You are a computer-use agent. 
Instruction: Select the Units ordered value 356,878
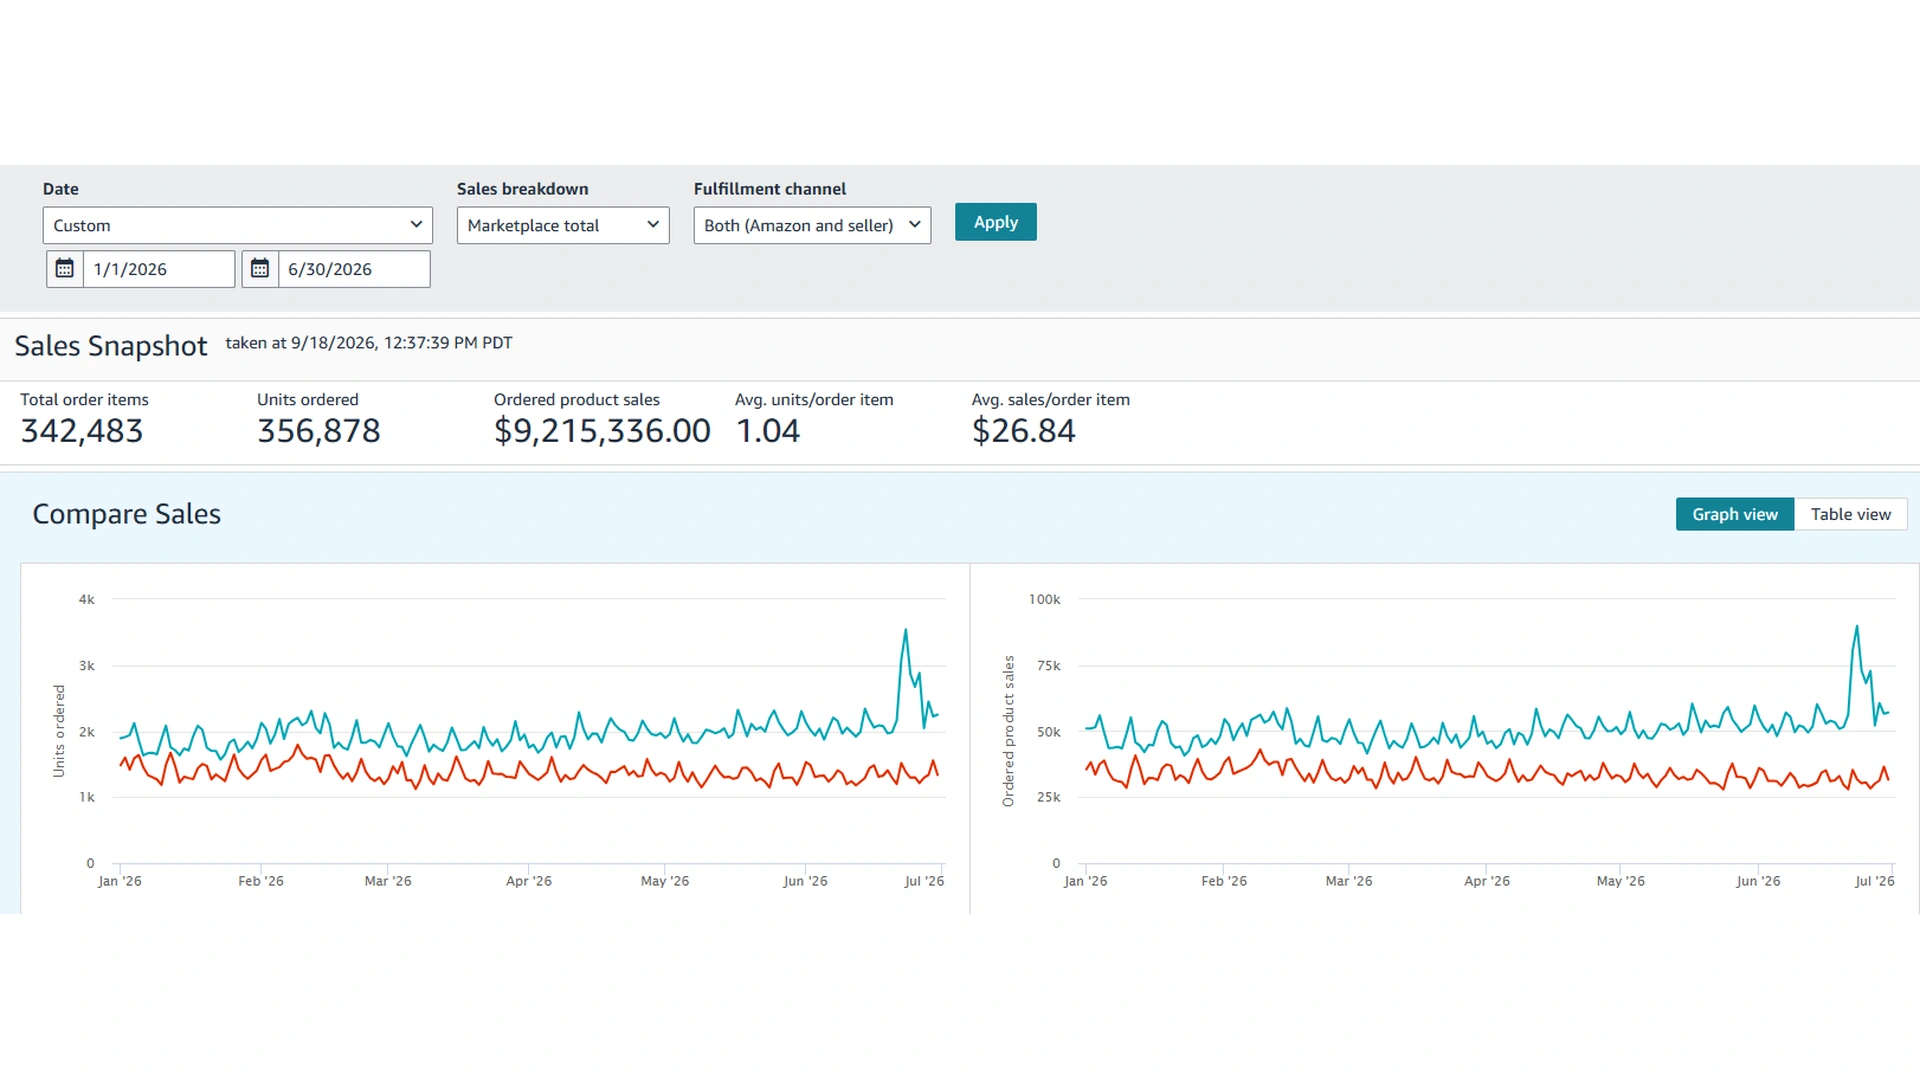coord(319,431)
